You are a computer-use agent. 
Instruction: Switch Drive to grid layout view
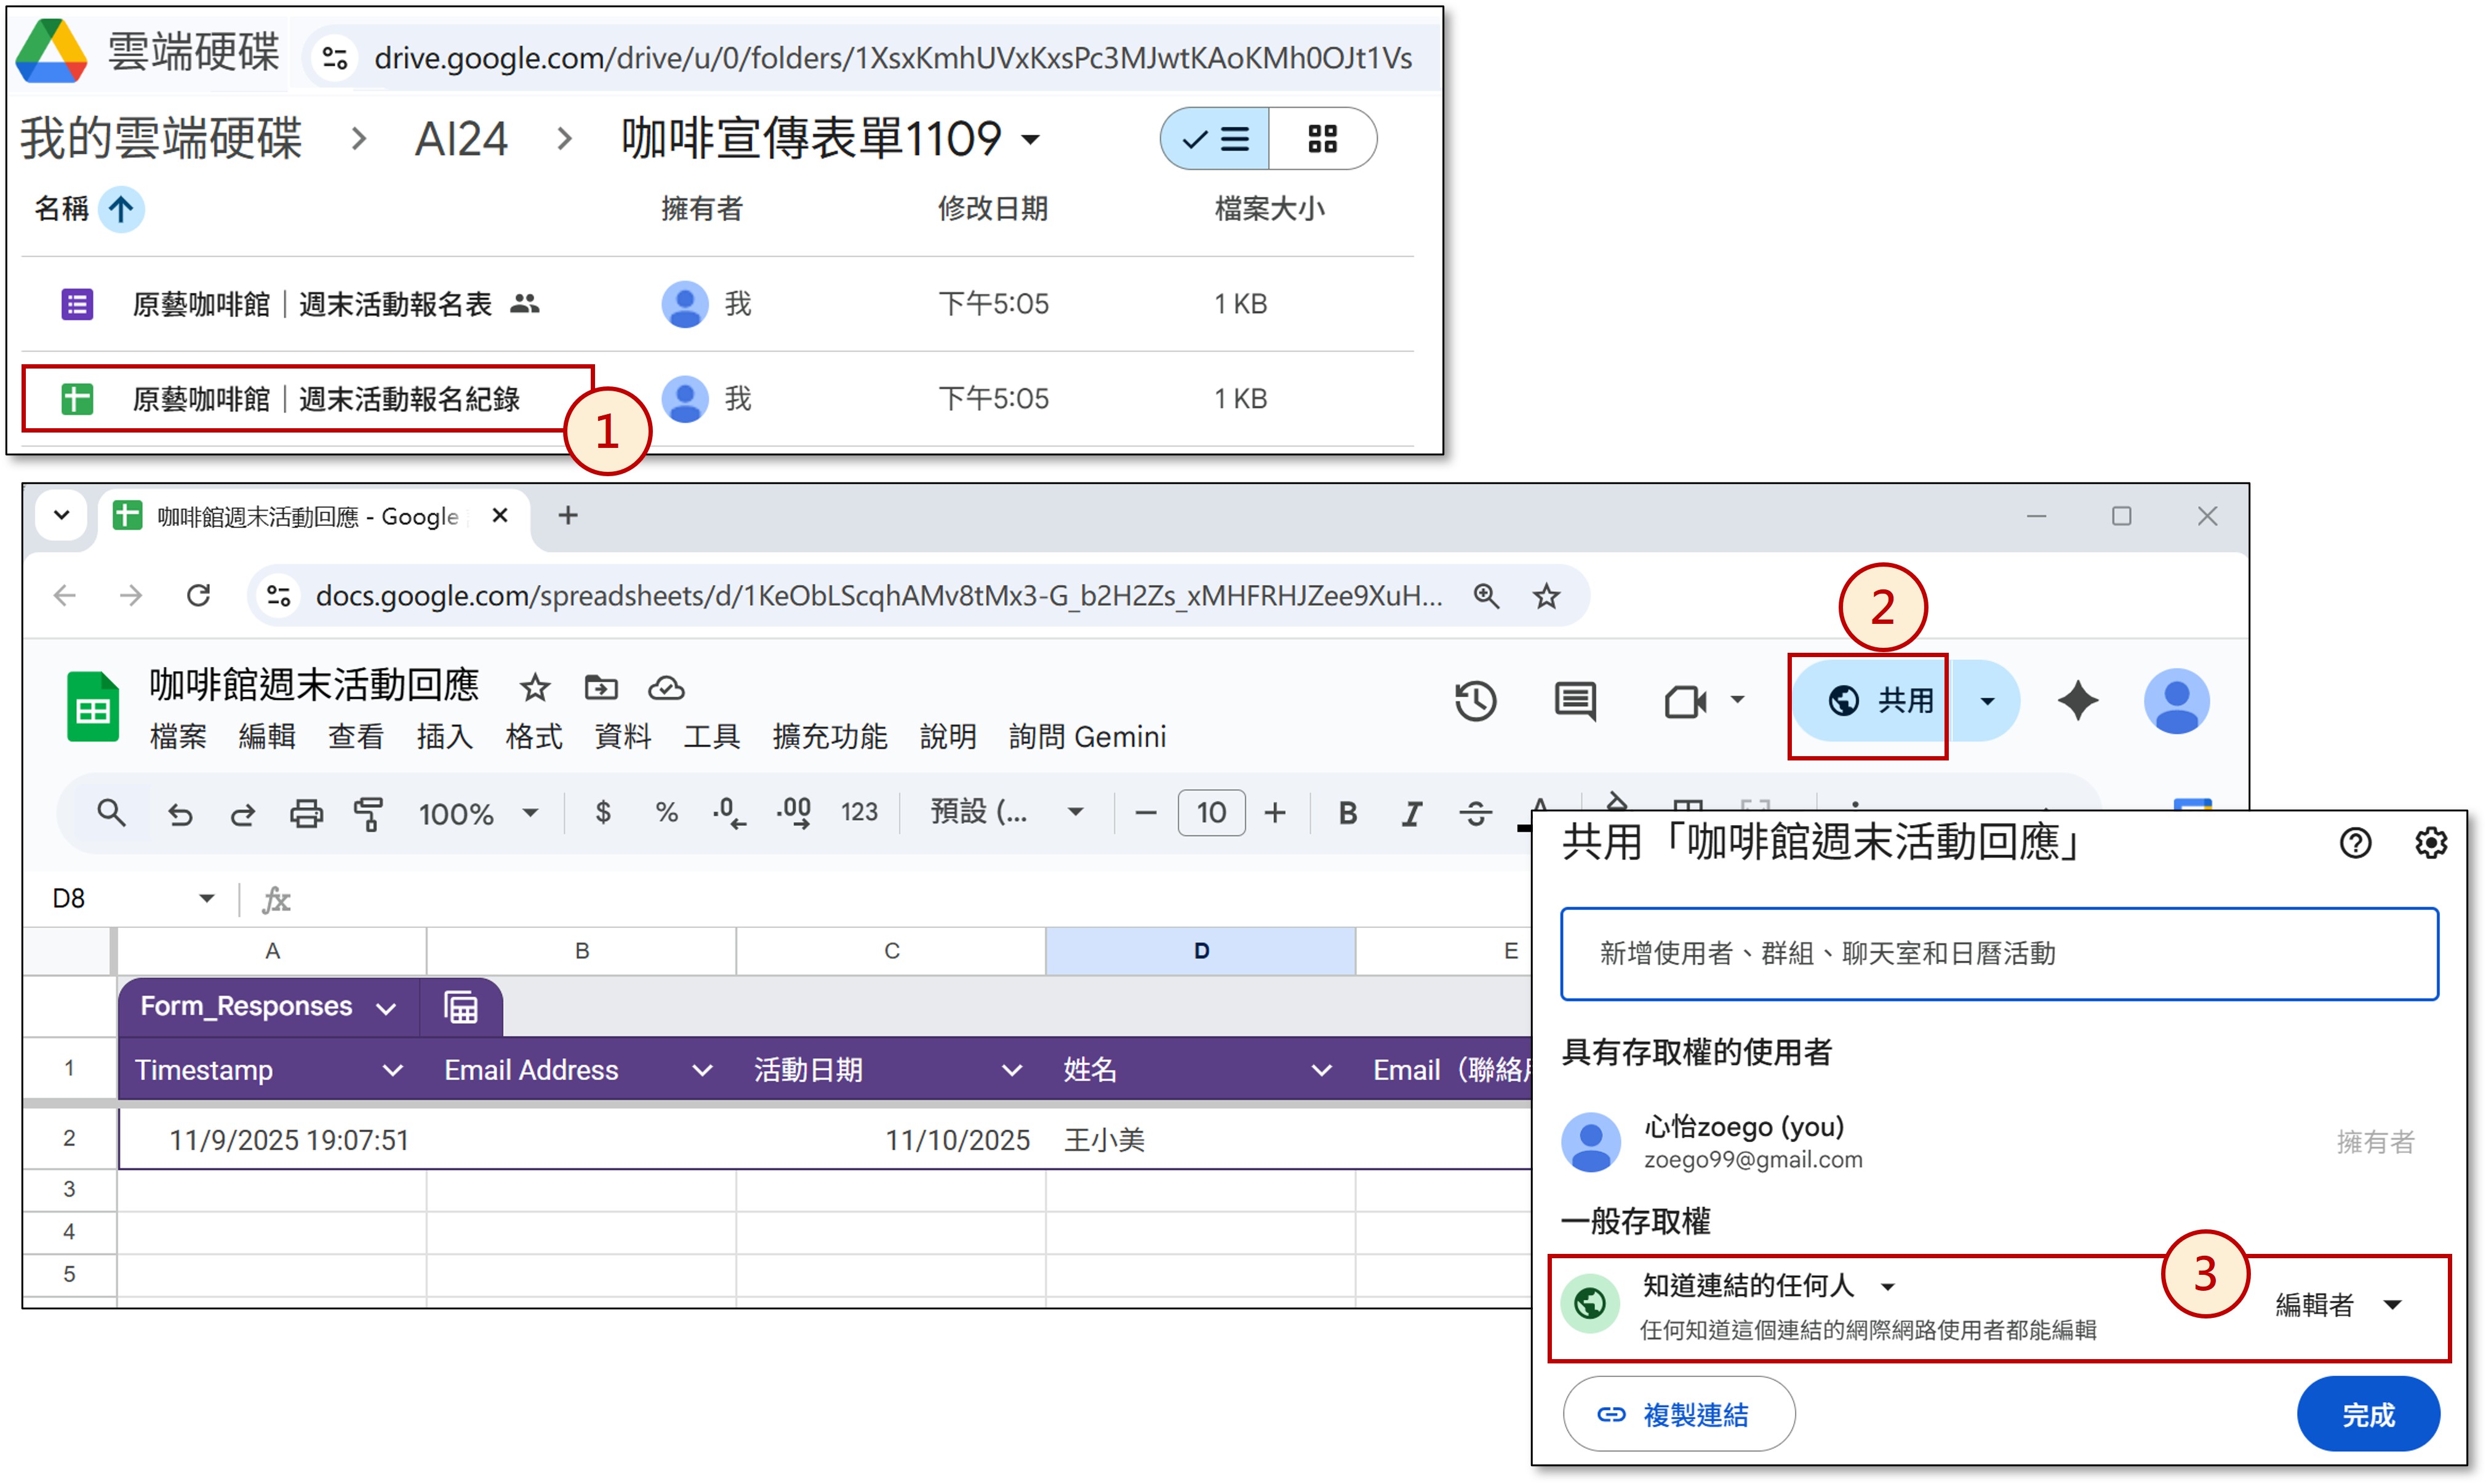click(x=1322, y=139)
